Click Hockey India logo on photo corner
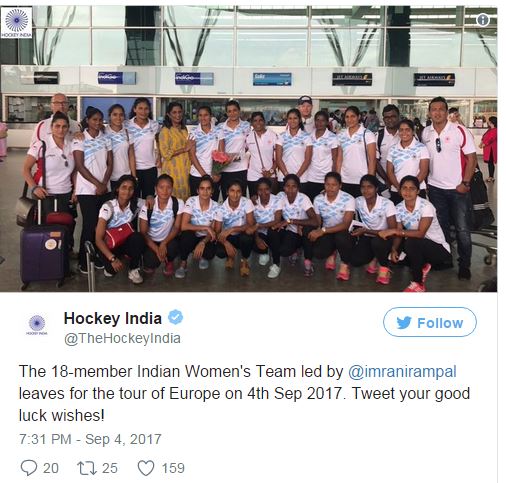Viewport: 506px width, 483px height. [16, 22]
